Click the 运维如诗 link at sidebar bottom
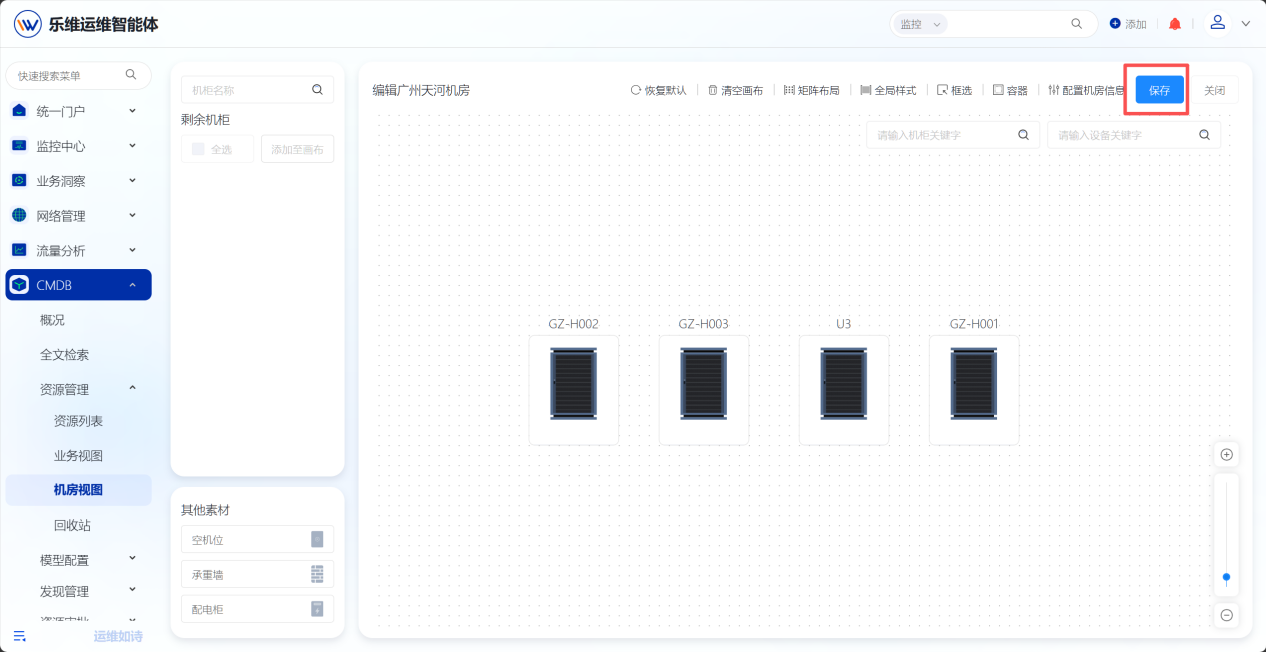This screenshot has width=1266, height=652. point(118,636)
